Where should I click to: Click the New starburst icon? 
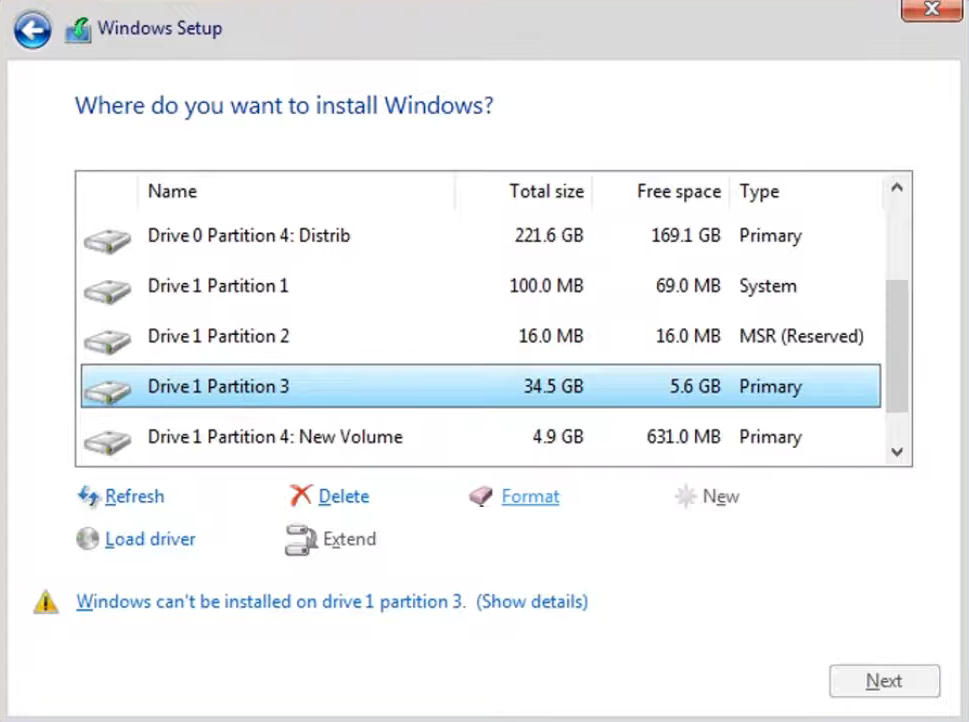(x=685, y=496)
